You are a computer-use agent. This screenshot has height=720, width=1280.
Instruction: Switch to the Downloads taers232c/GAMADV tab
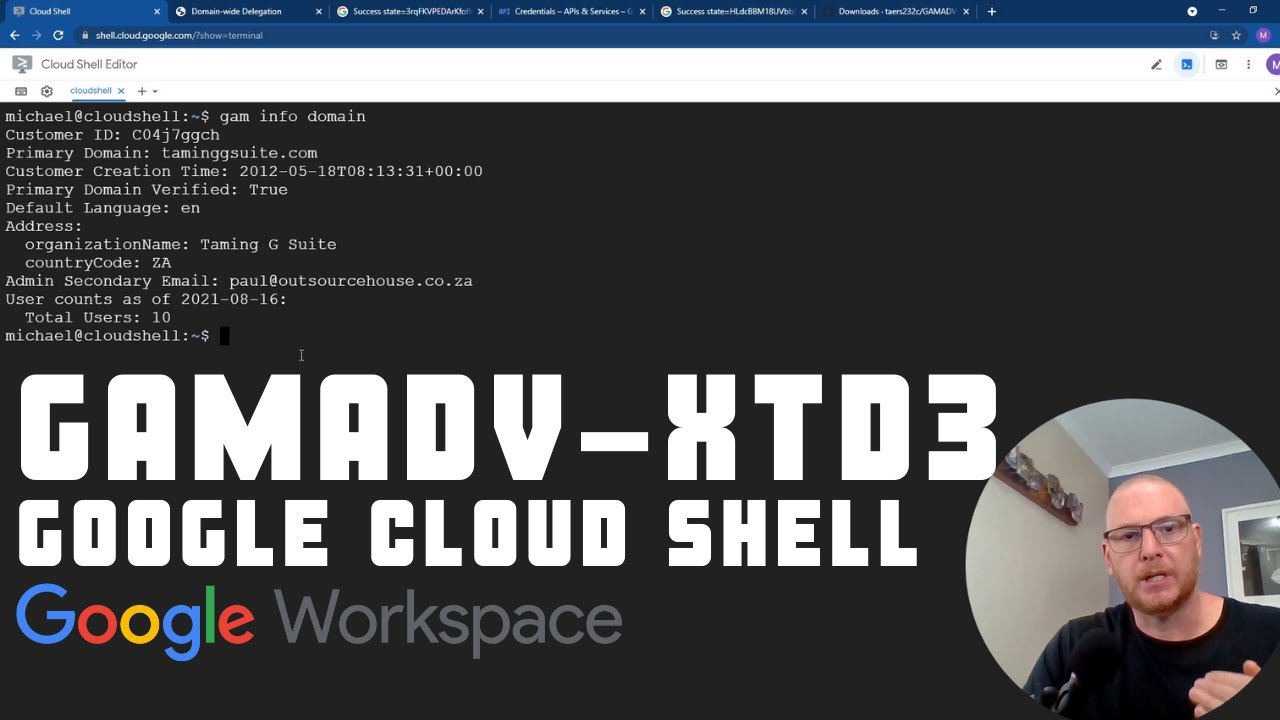[896, 12]
